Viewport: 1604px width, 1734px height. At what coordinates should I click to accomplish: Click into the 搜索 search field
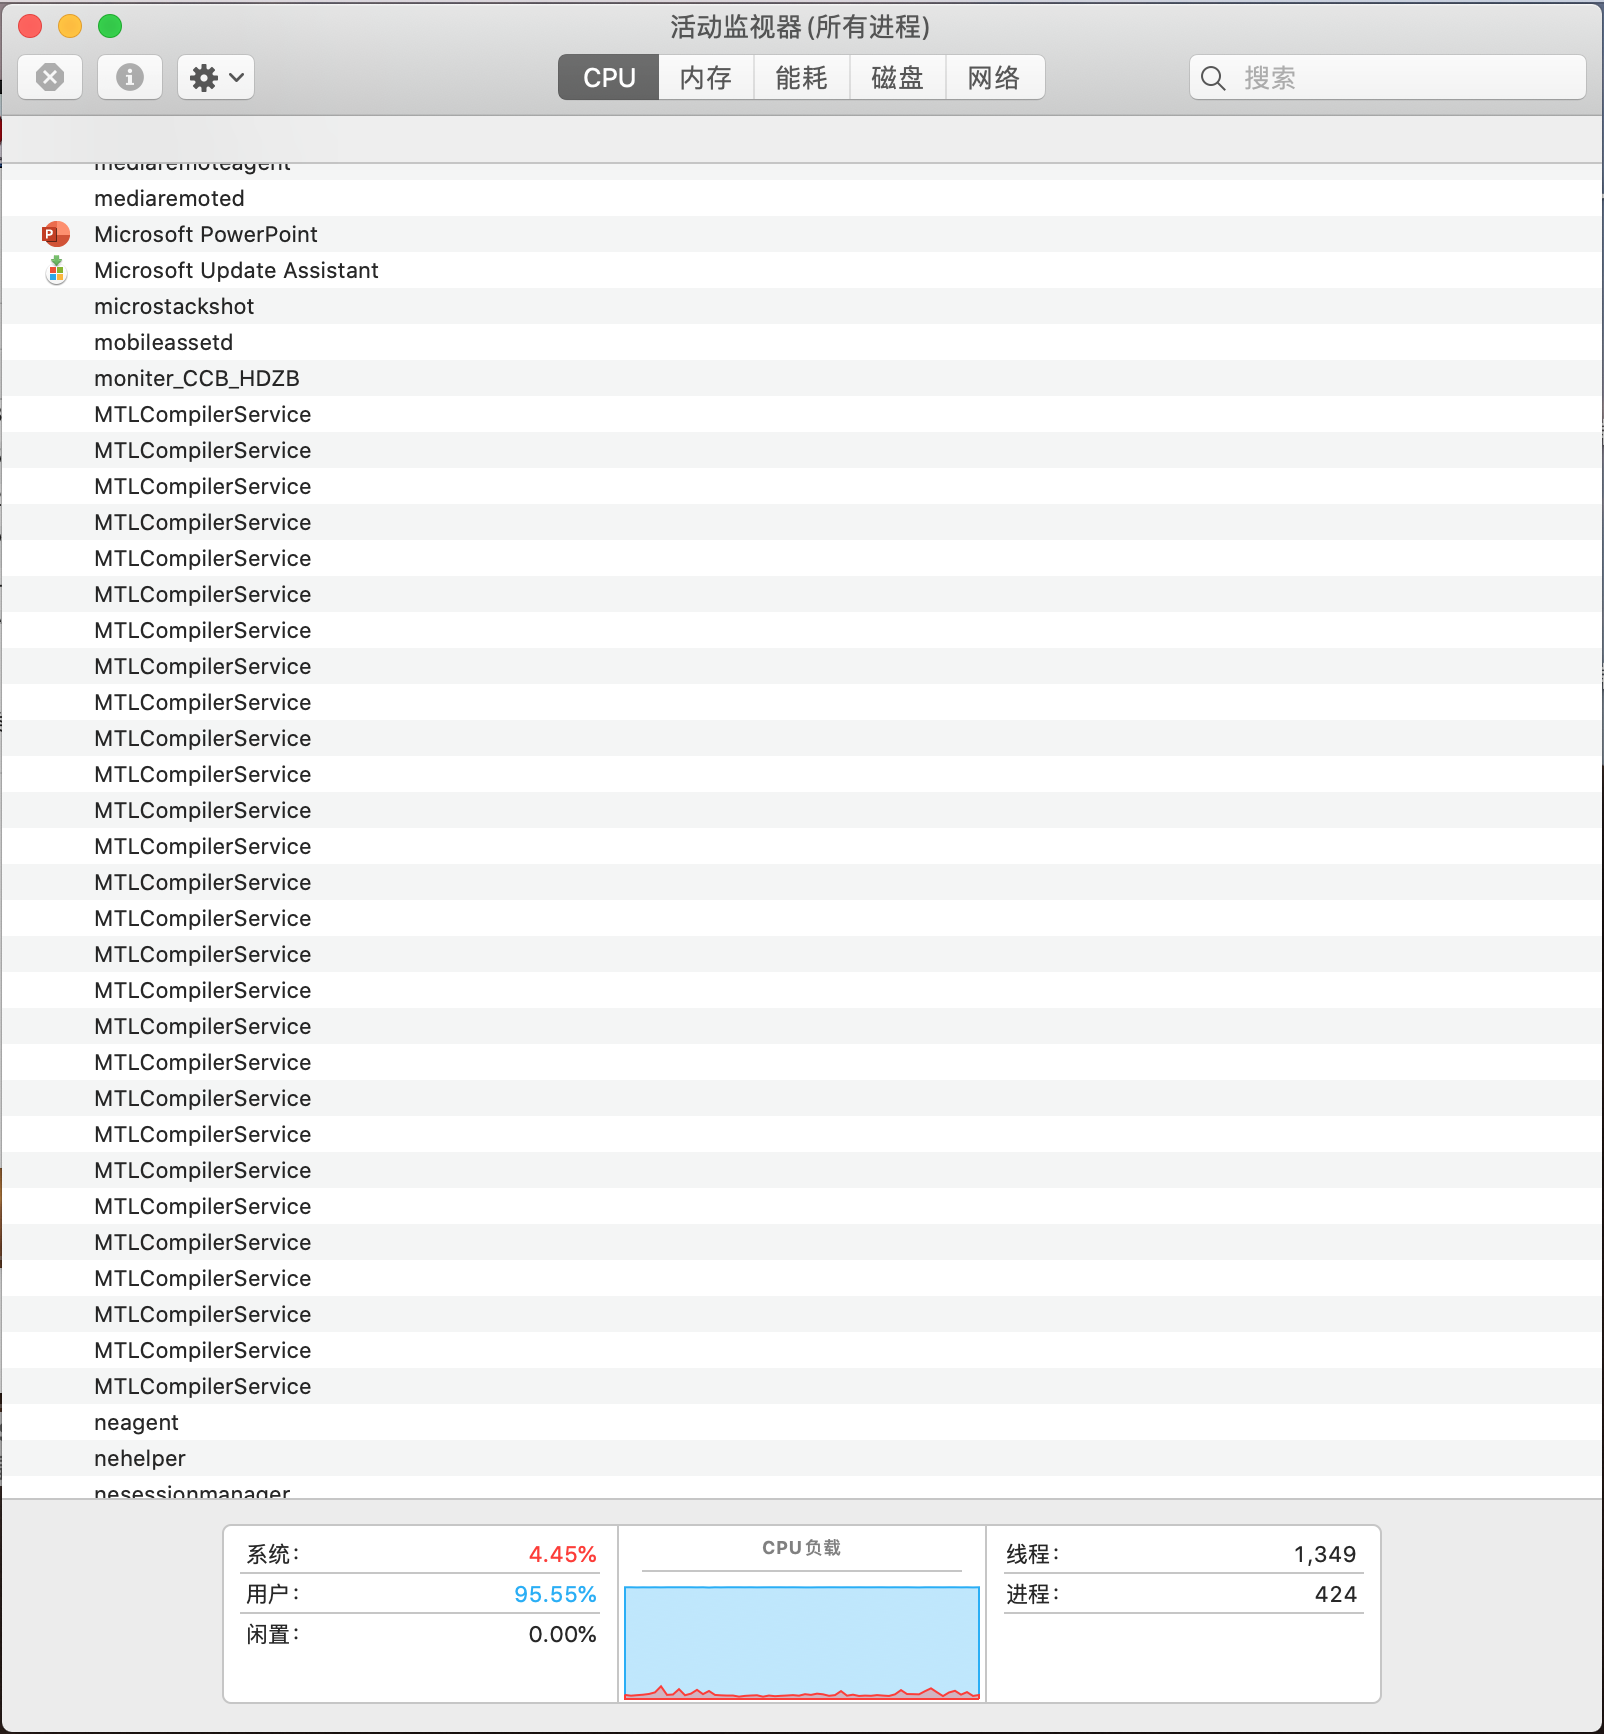coord(1400,78)
